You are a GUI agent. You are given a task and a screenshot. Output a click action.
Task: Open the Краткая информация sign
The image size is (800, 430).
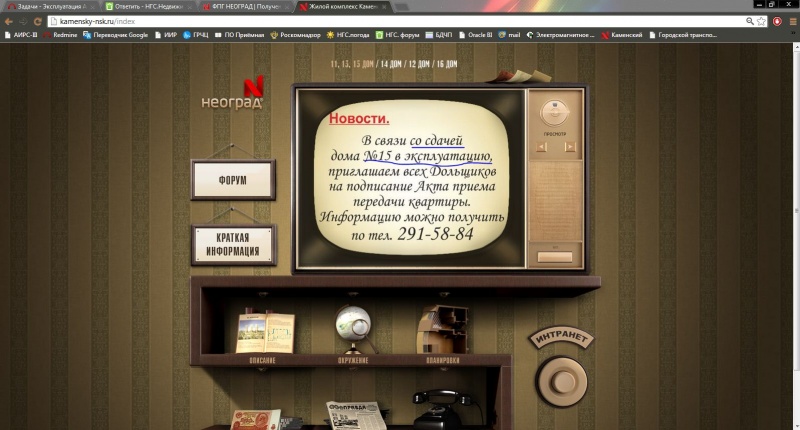click(x=233, y=244)
